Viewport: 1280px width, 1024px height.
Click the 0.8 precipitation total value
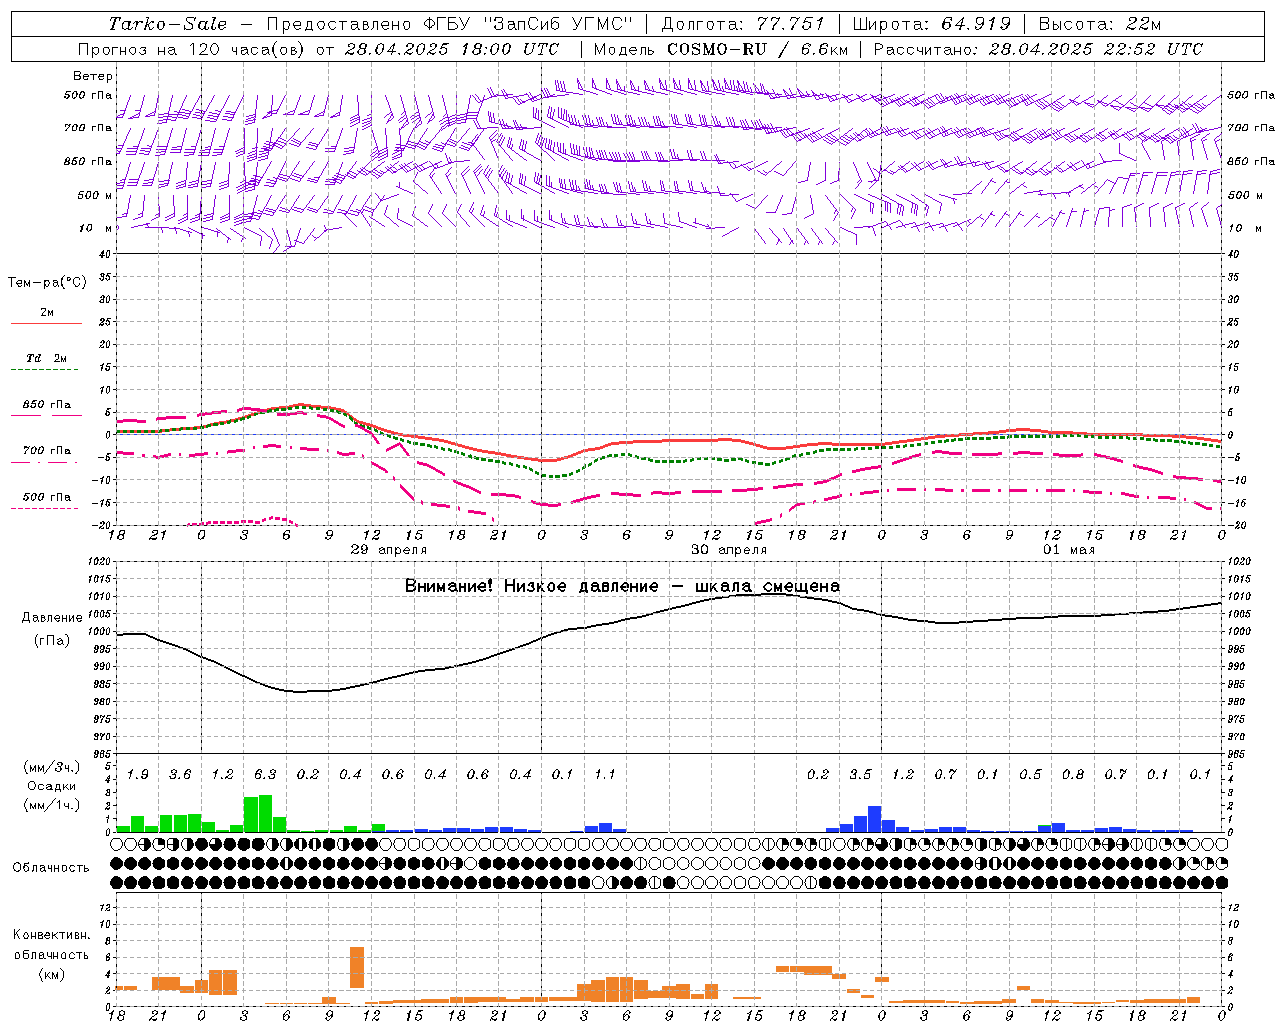(1073, 775)
